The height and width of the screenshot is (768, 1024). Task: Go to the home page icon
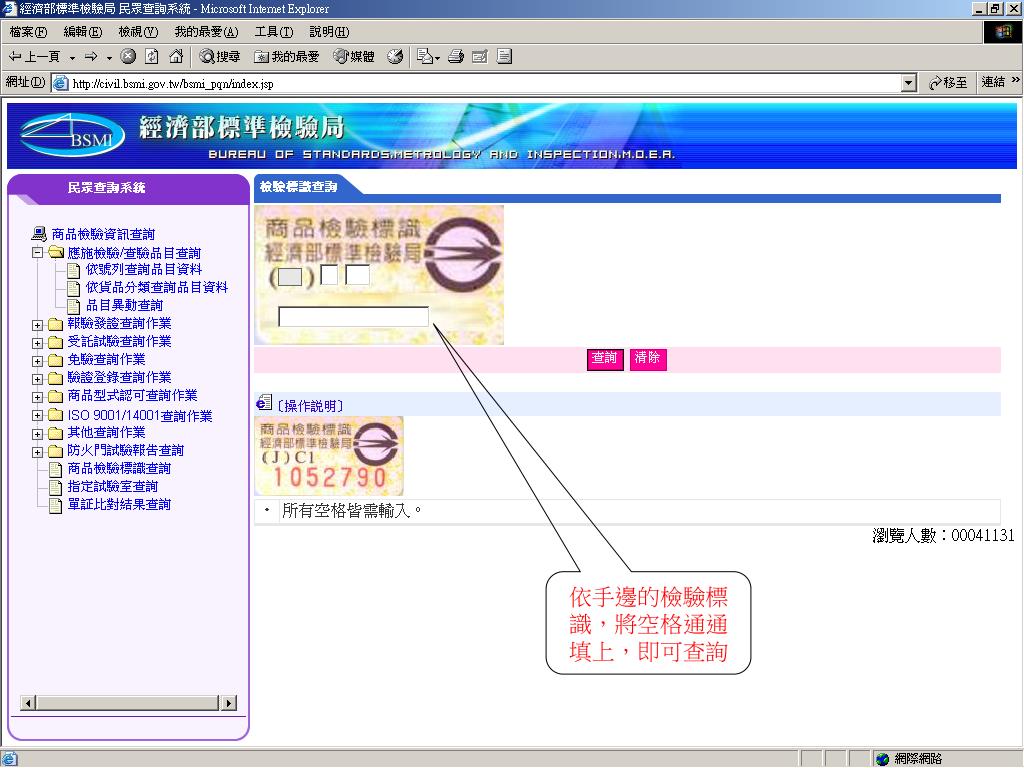(x=176, y=57)
